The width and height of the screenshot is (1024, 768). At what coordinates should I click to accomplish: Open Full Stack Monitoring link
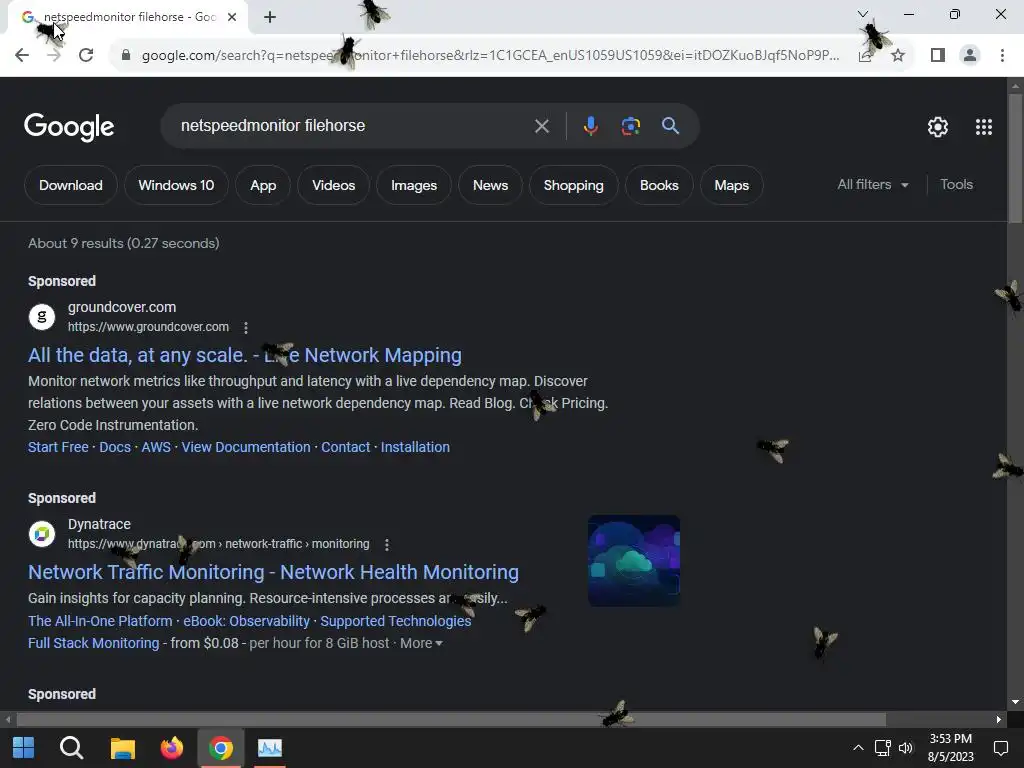93,643
